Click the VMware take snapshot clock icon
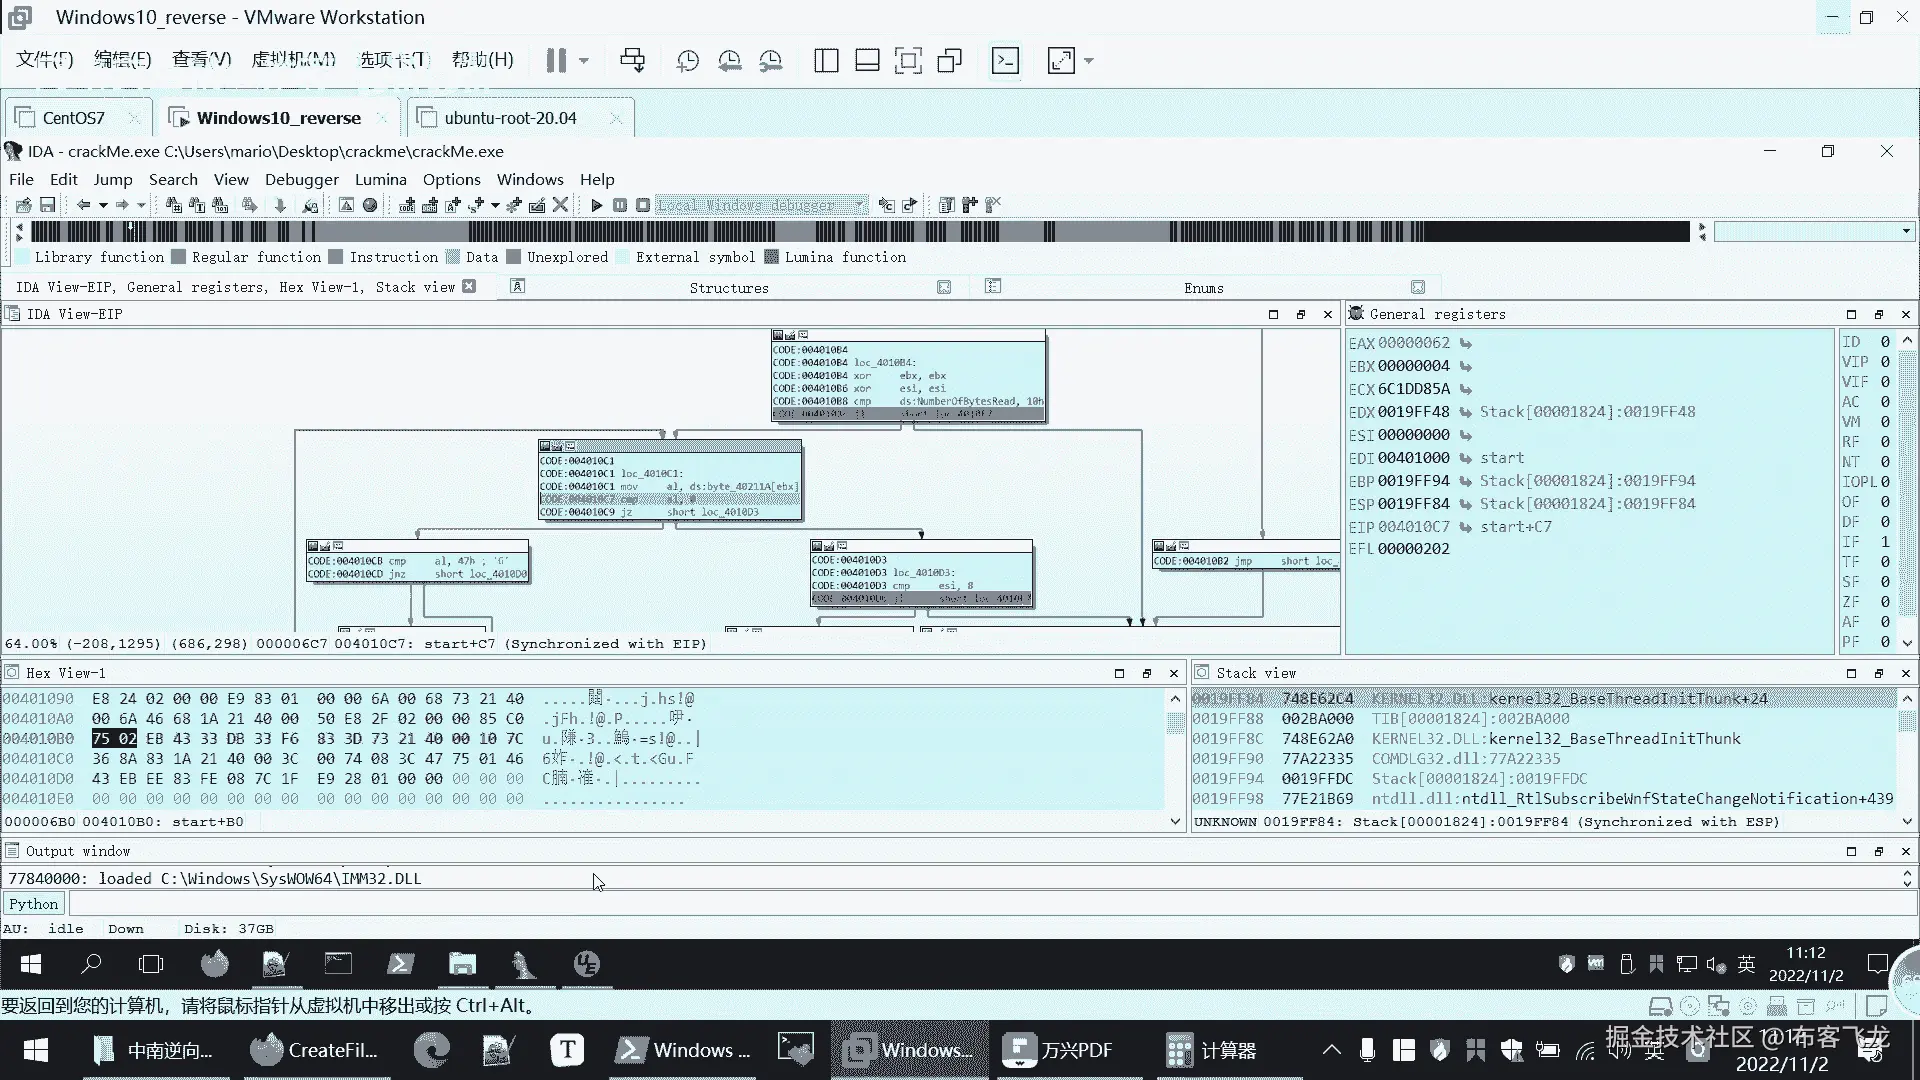This screenshot has height=1080, width=1920. pos(687,61)
